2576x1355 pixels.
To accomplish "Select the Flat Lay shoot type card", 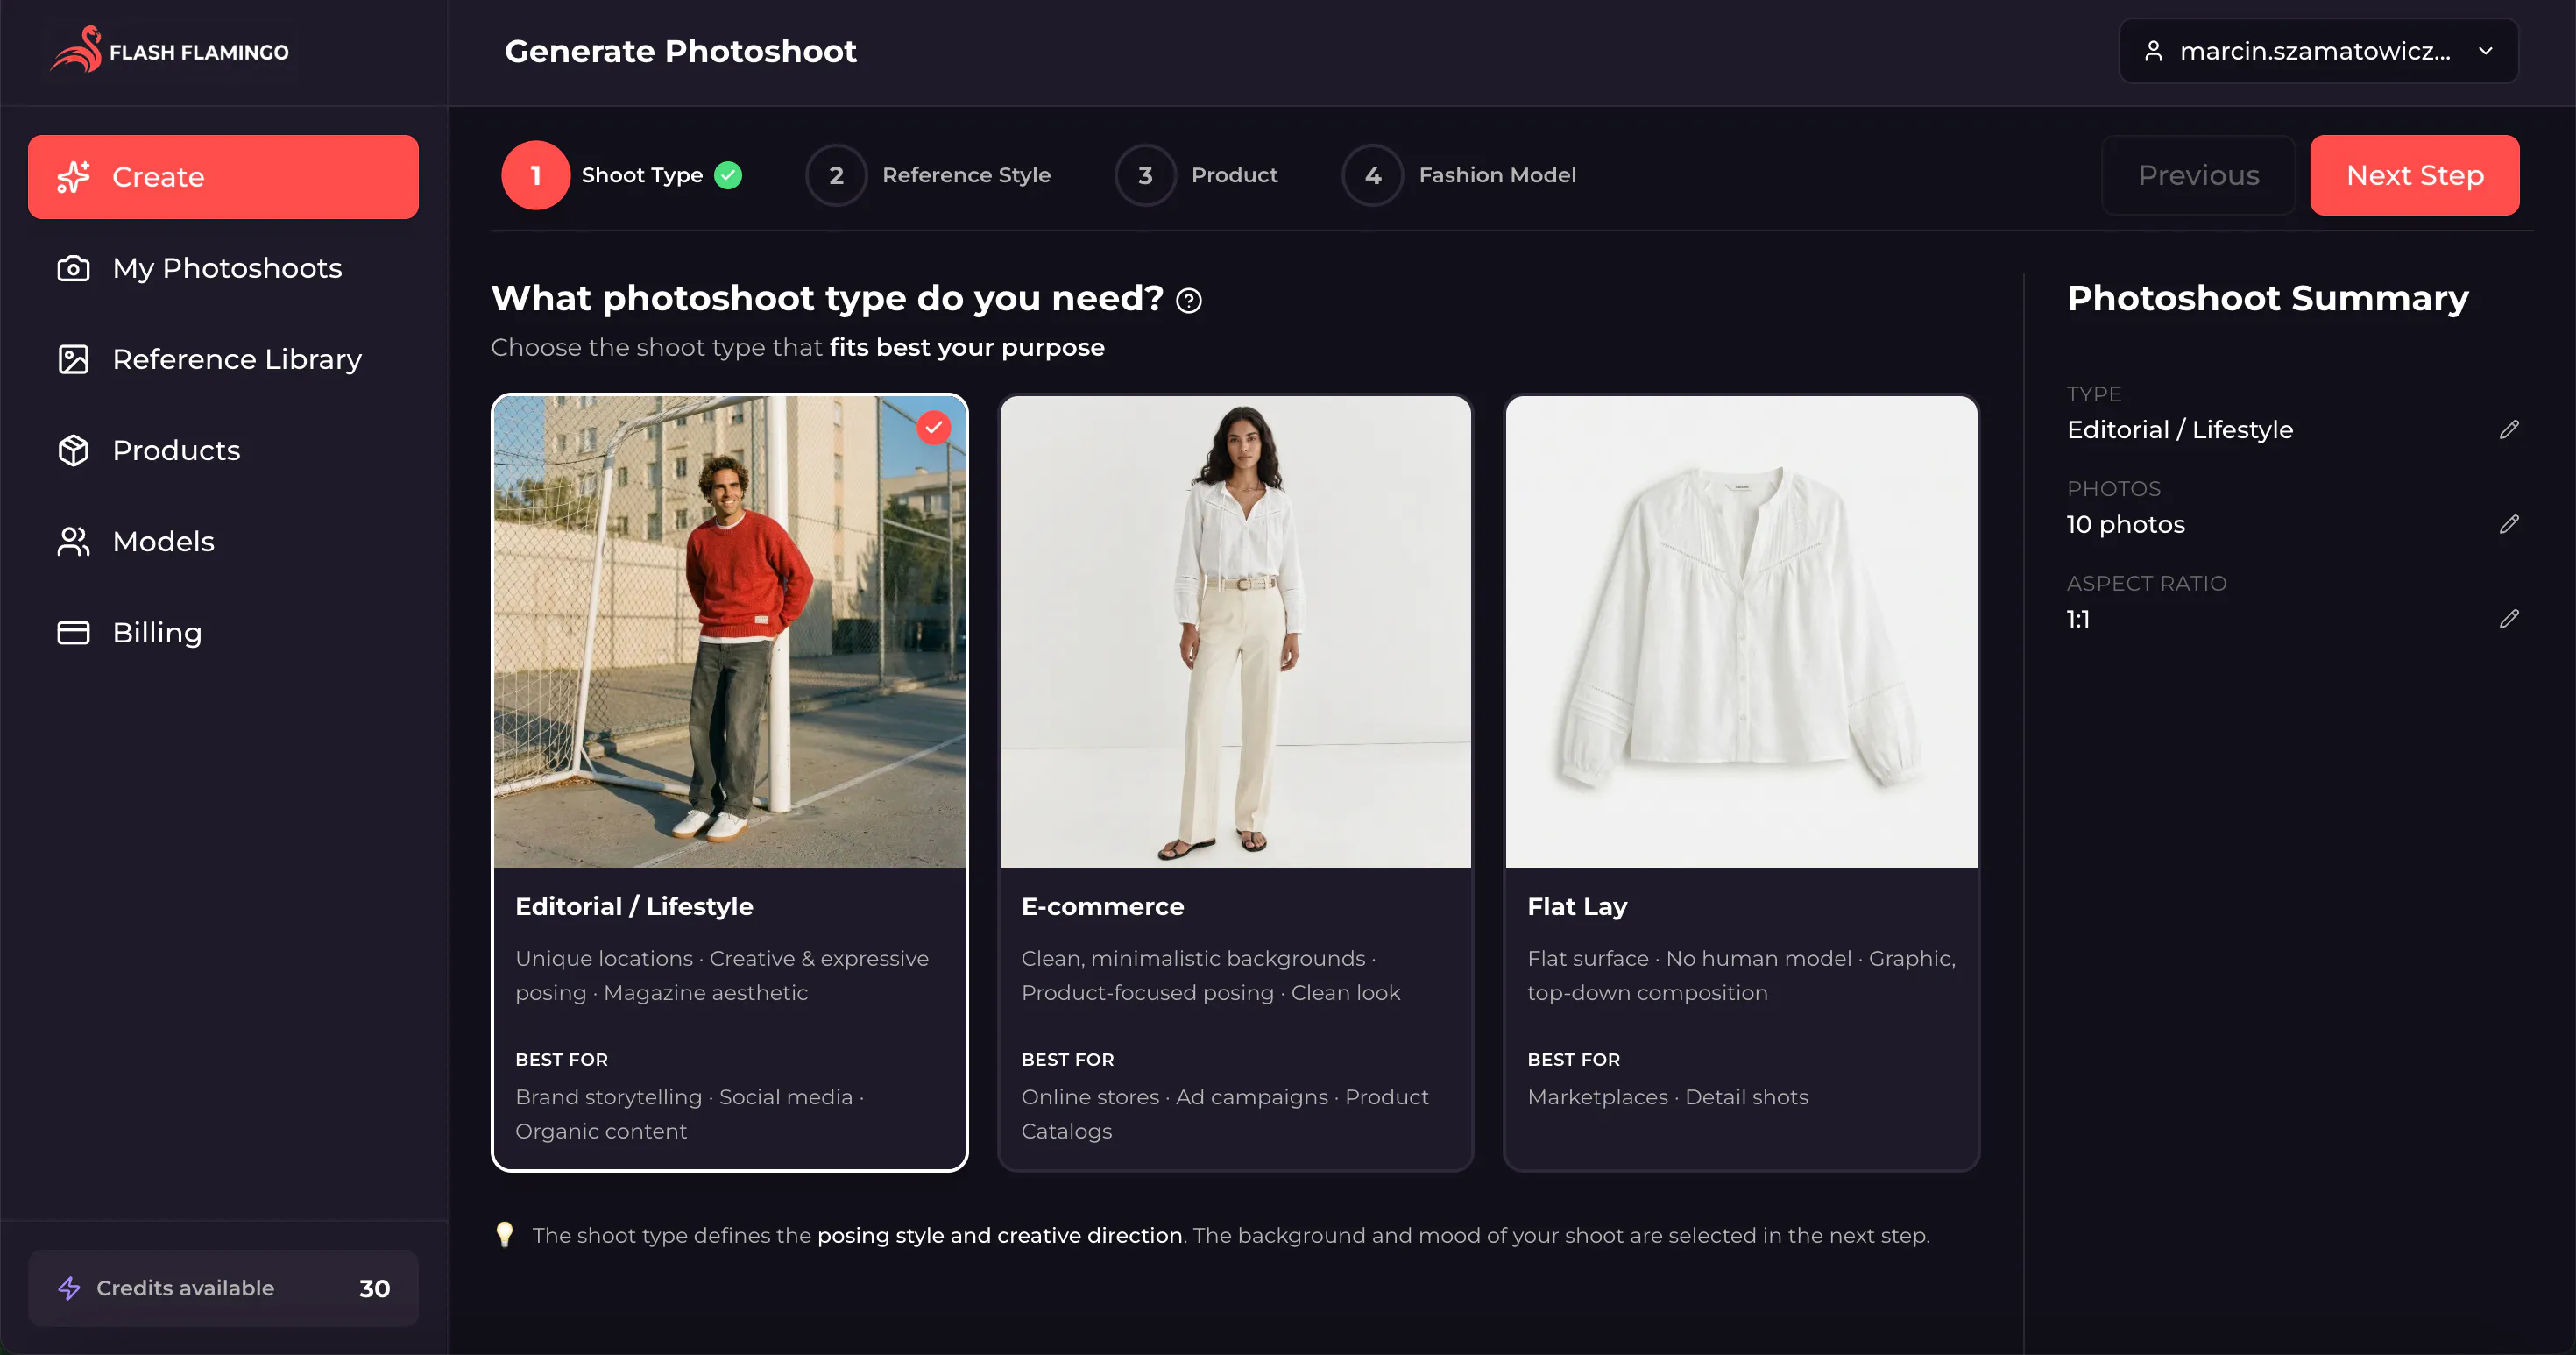I will click(1741, 782).
